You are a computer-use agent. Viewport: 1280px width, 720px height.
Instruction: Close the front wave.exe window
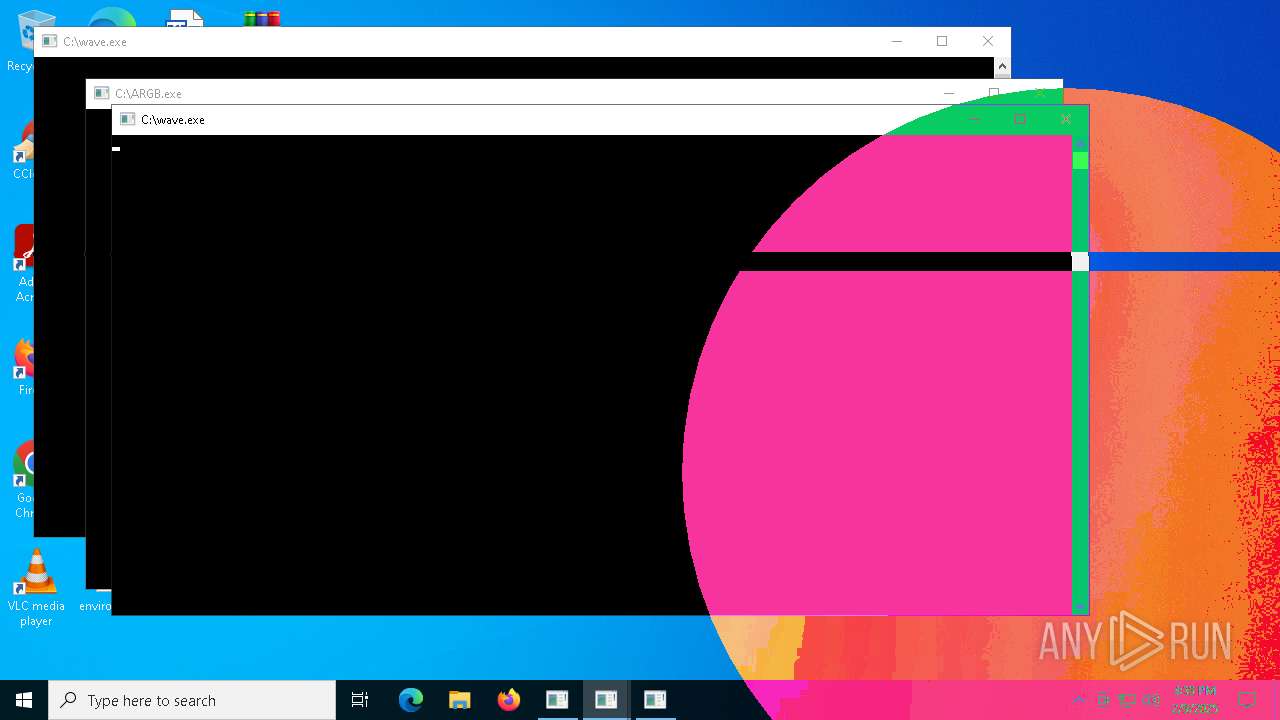tap(1066, 119)
